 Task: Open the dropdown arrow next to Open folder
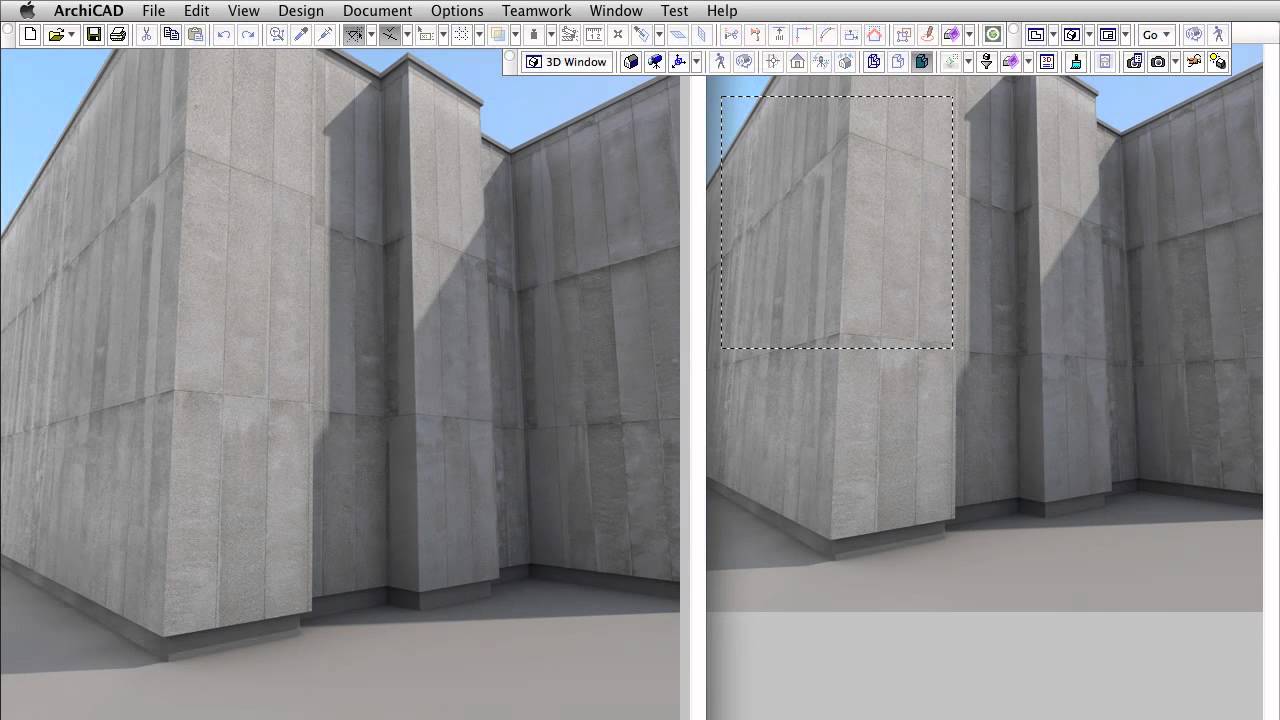click(x=72, y=35)
